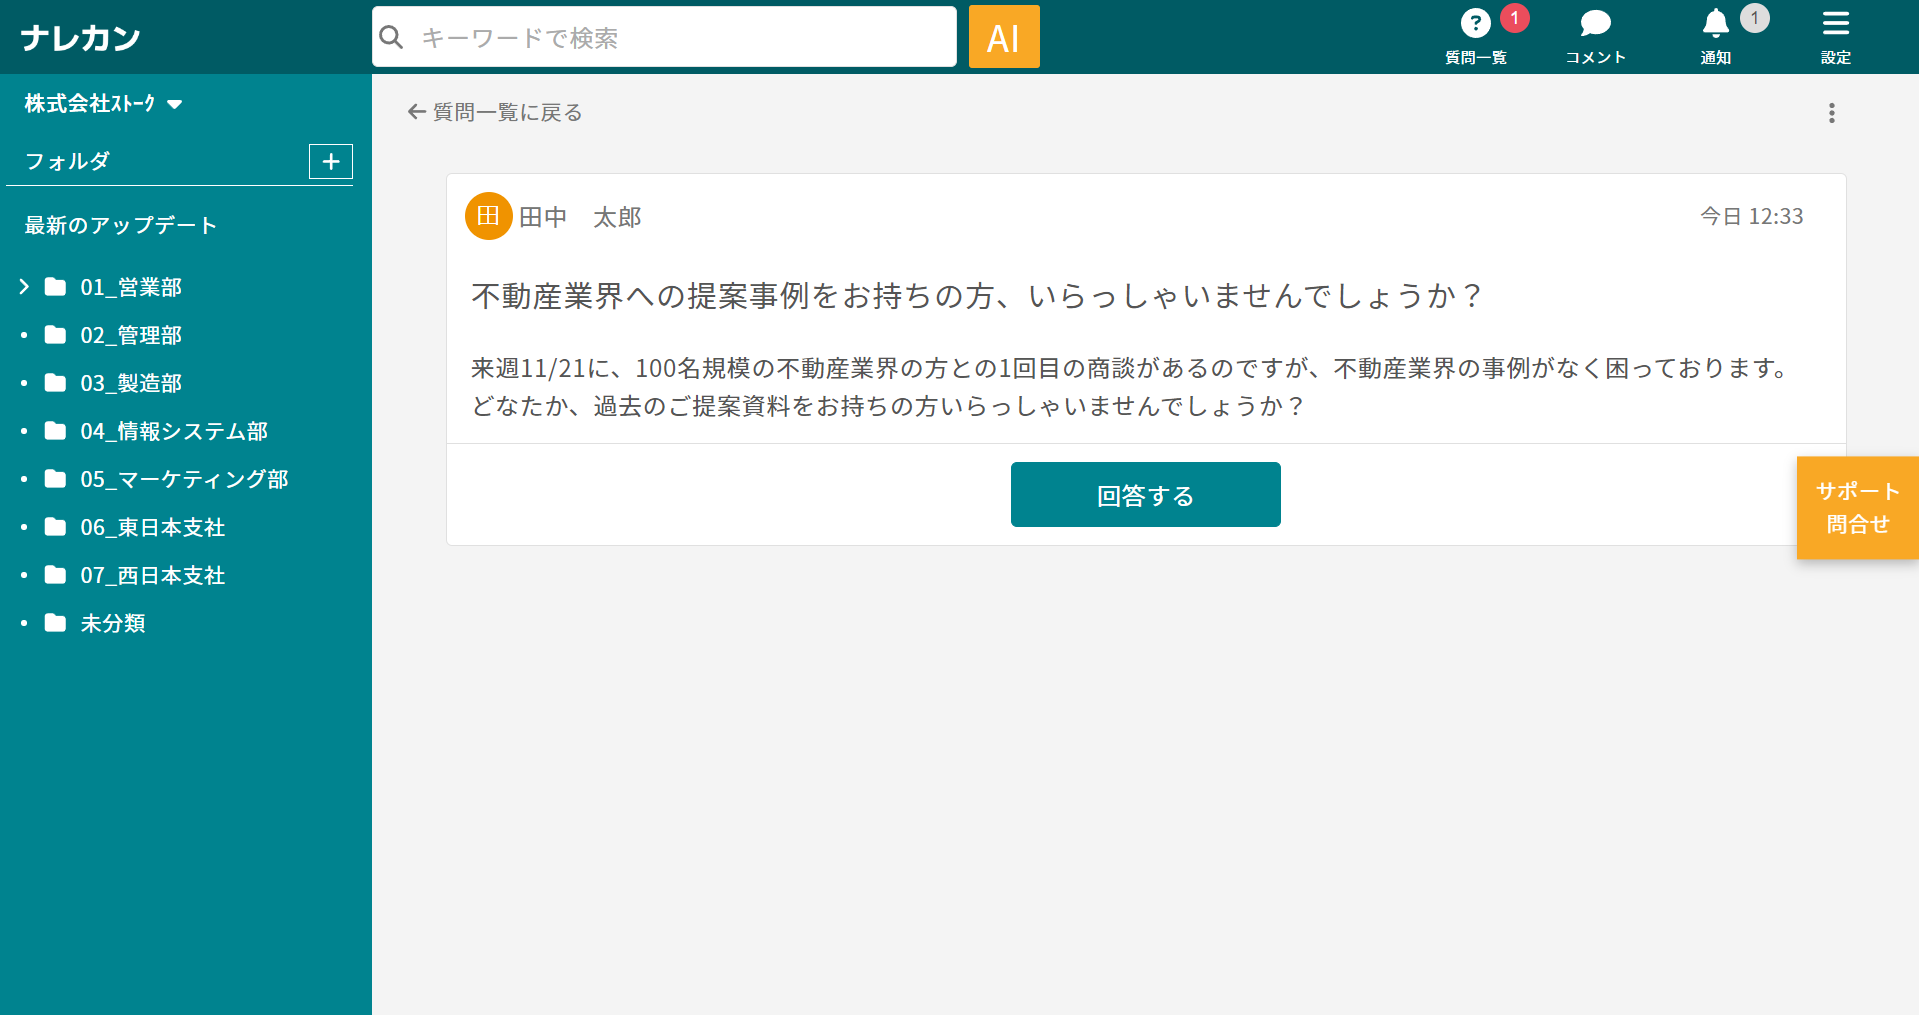This screenshot has height=1015, width=1919.
Task: Open the 設定 hamburger menu
Action: tap(1835, 23)
